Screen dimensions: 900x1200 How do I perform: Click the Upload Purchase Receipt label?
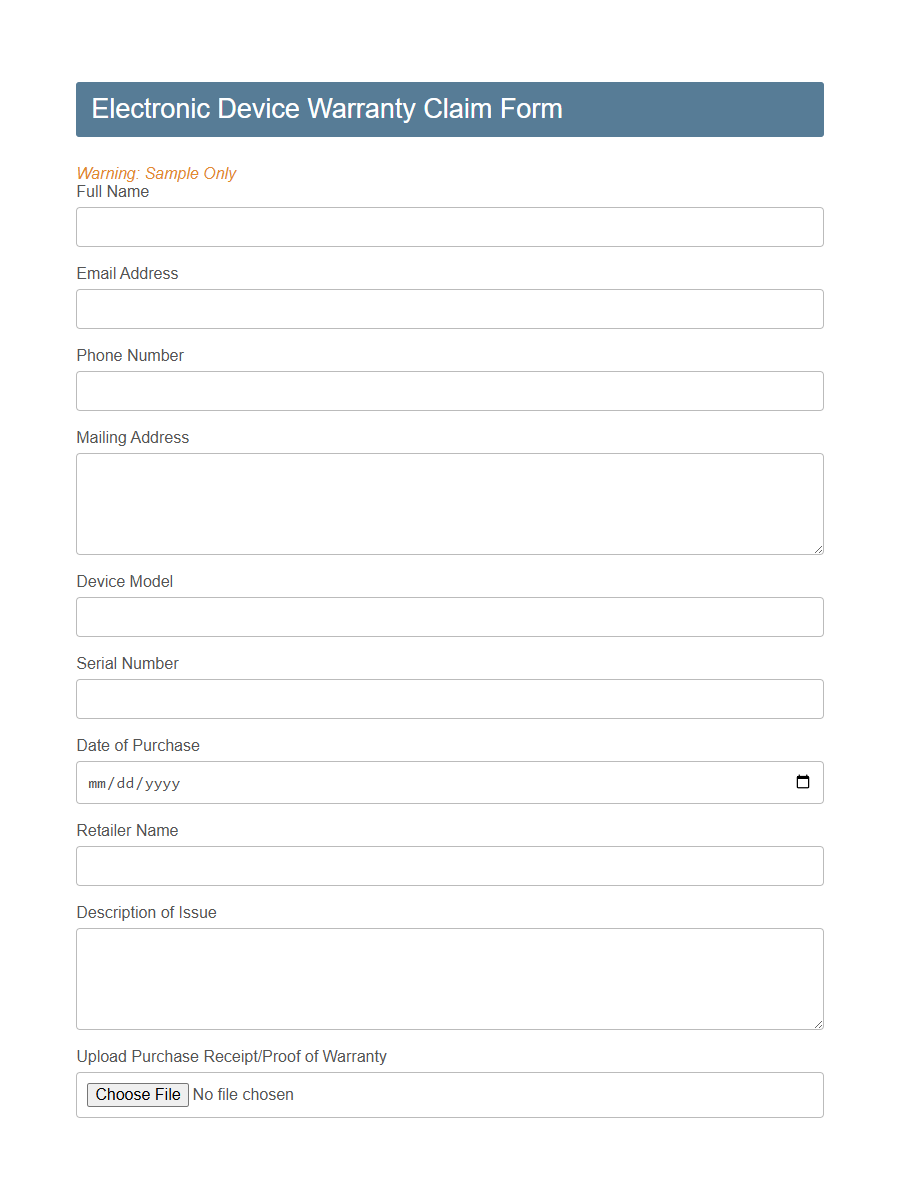click(232, 1056)
